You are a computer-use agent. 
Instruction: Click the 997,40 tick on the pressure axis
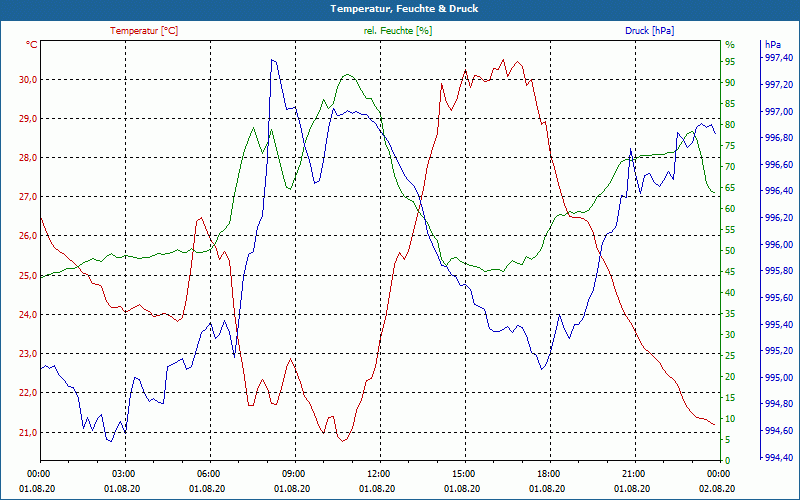point(779,58)
